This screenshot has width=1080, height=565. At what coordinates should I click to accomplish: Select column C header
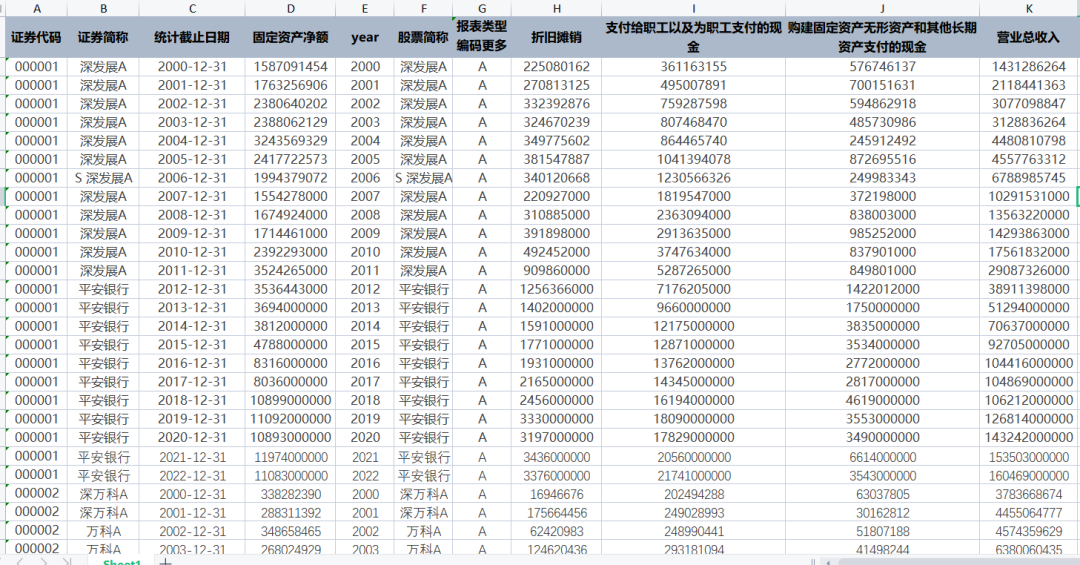coord(192,8)
